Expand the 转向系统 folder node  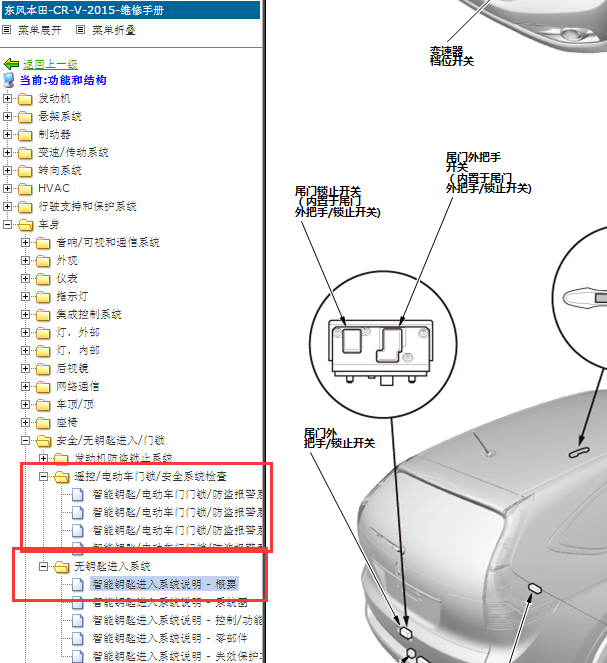[x=7, y=170]
